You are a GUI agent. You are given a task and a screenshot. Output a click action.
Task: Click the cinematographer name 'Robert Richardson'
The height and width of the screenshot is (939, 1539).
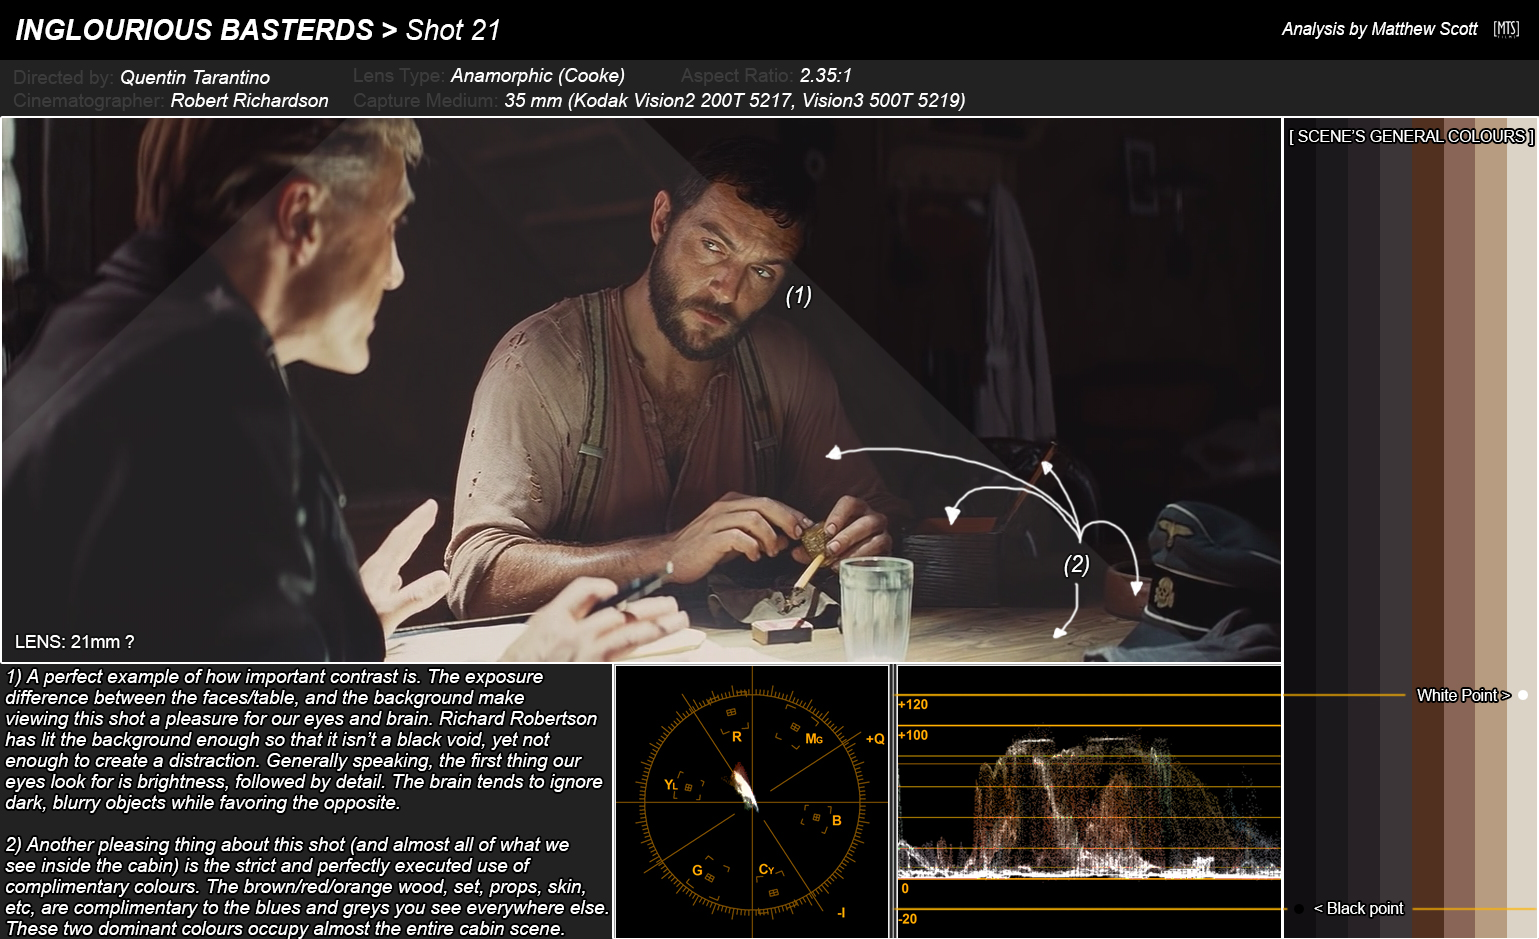(x=249, y=100)
